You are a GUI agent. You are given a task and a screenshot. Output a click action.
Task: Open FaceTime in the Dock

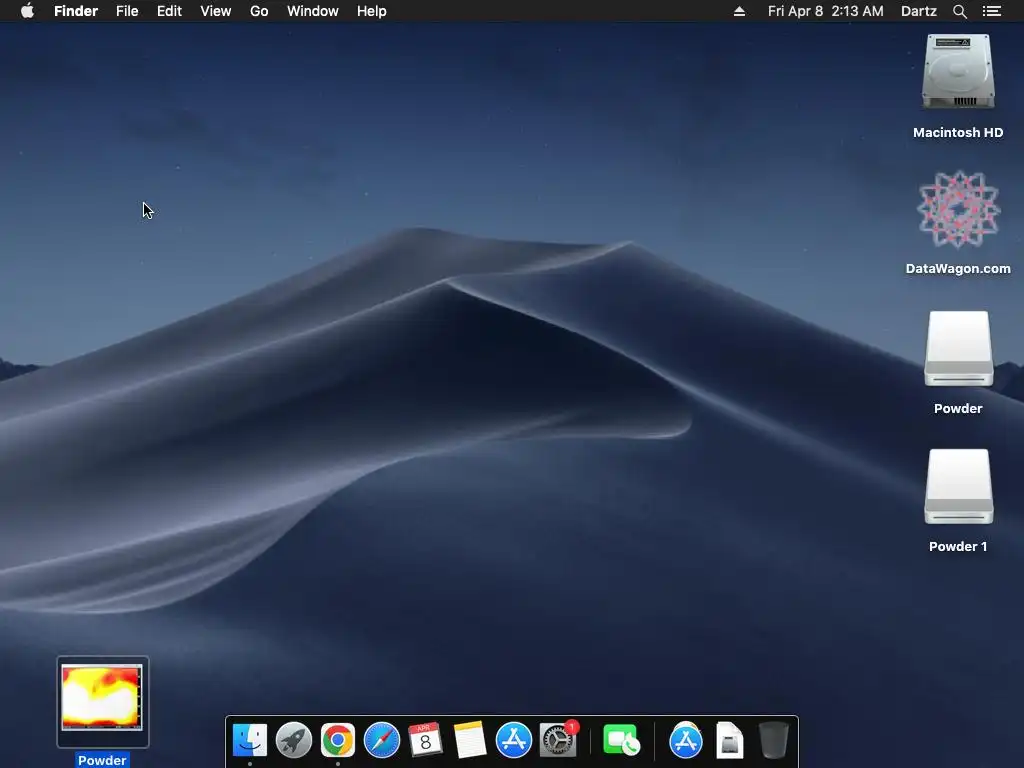[x=621, y=741]
